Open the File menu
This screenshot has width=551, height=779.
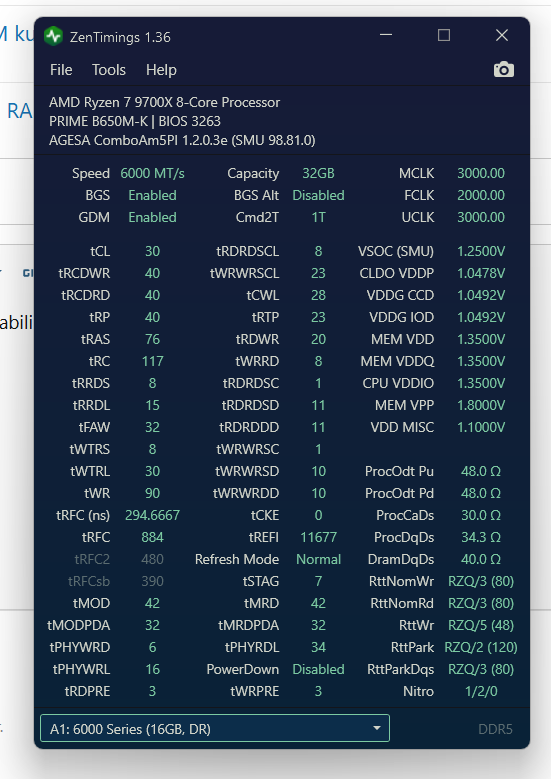tap(61, 70)
